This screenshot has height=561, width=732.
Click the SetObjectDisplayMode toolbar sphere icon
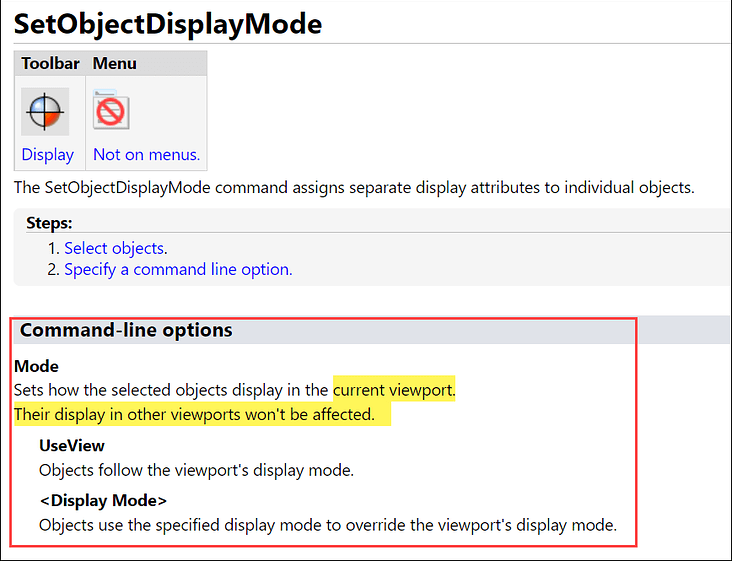coord(45,112)
